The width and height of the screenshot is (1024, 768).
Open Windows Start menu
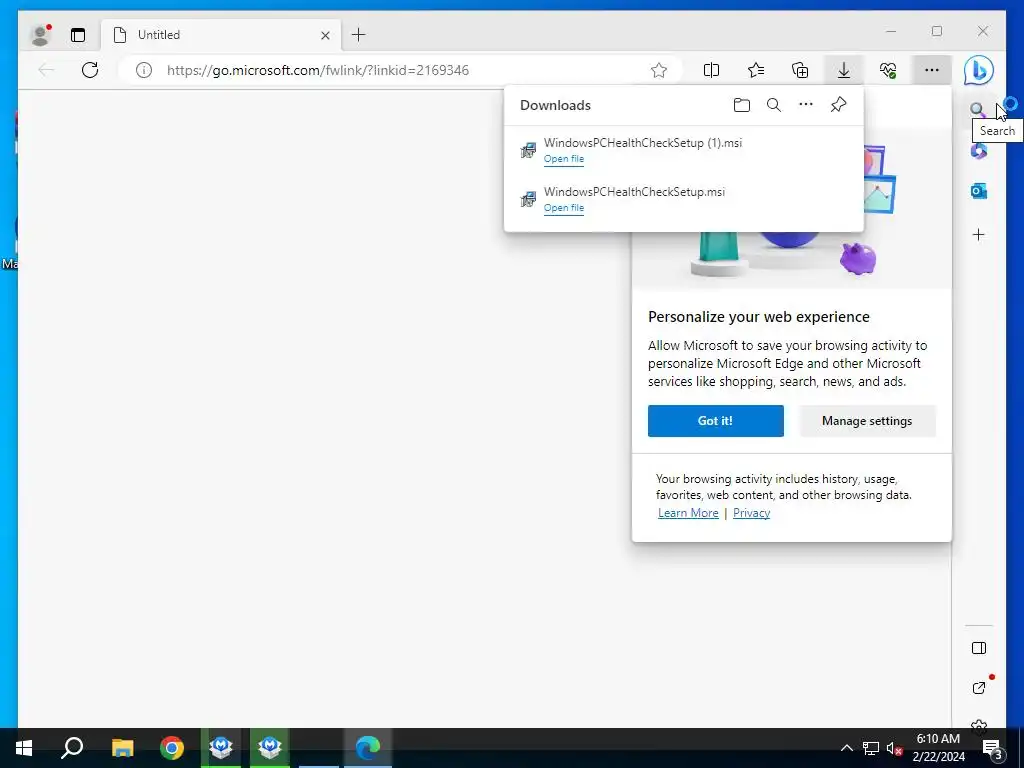point(24,748)
